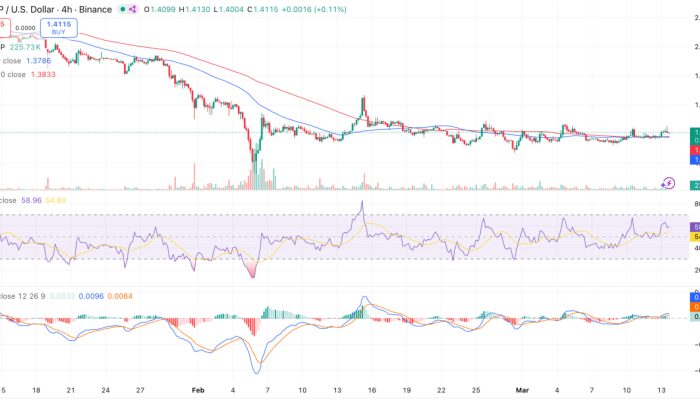The width and height of the screenshot is (700, 400).
Task: Click the Feb label on the time axis
Action: coord(197,389)
